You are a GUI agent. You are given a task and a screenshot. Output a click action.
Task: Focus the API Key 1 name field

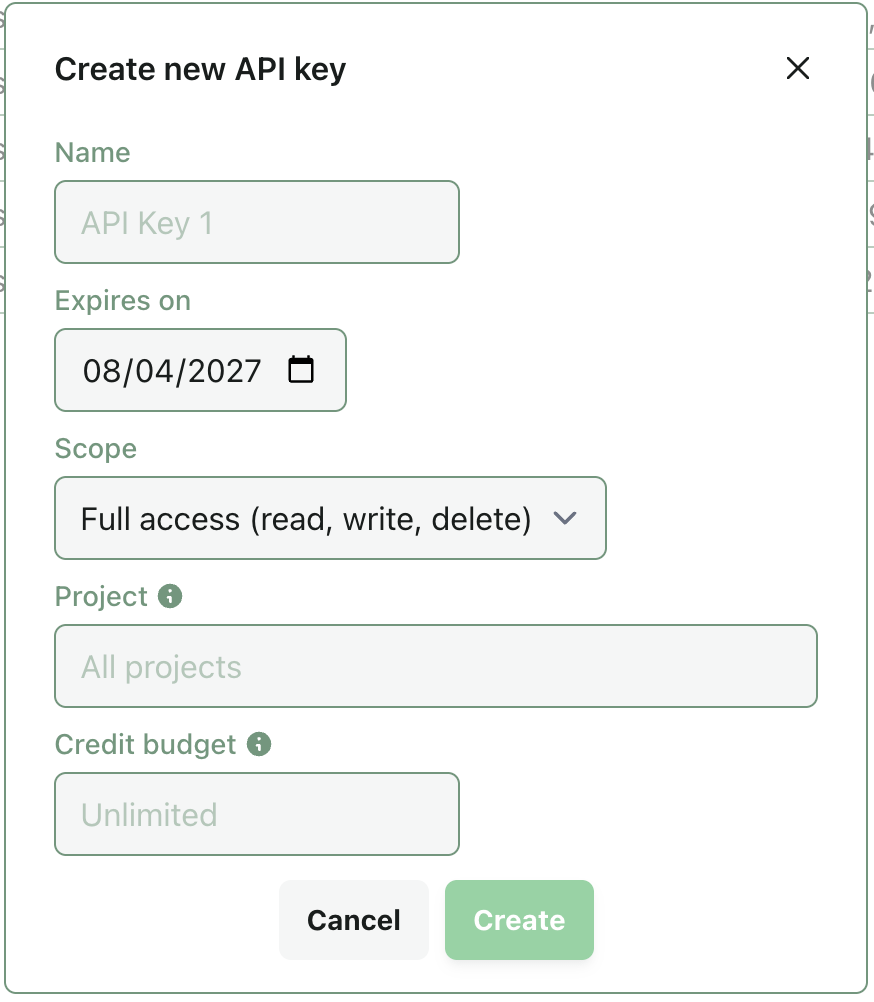[257, 222]
